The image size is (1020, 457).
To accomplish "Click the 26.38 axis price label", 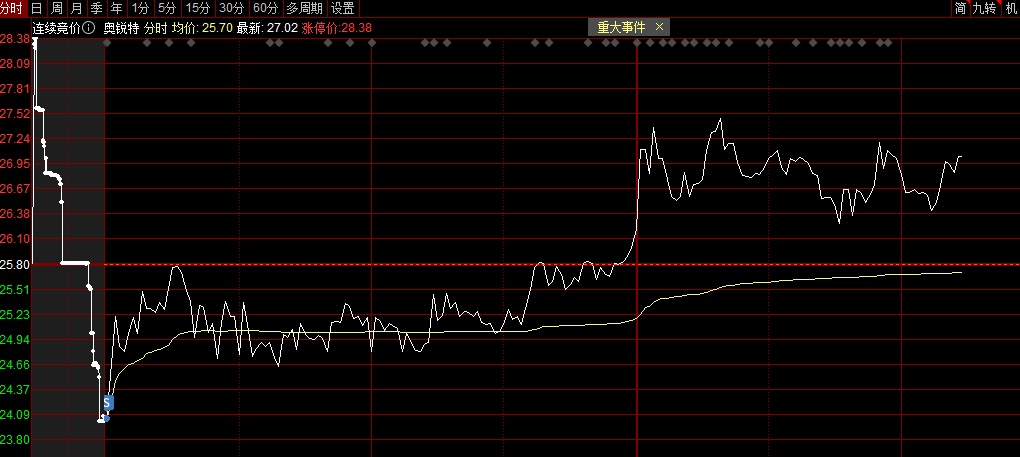I will [x=15, y=214].
